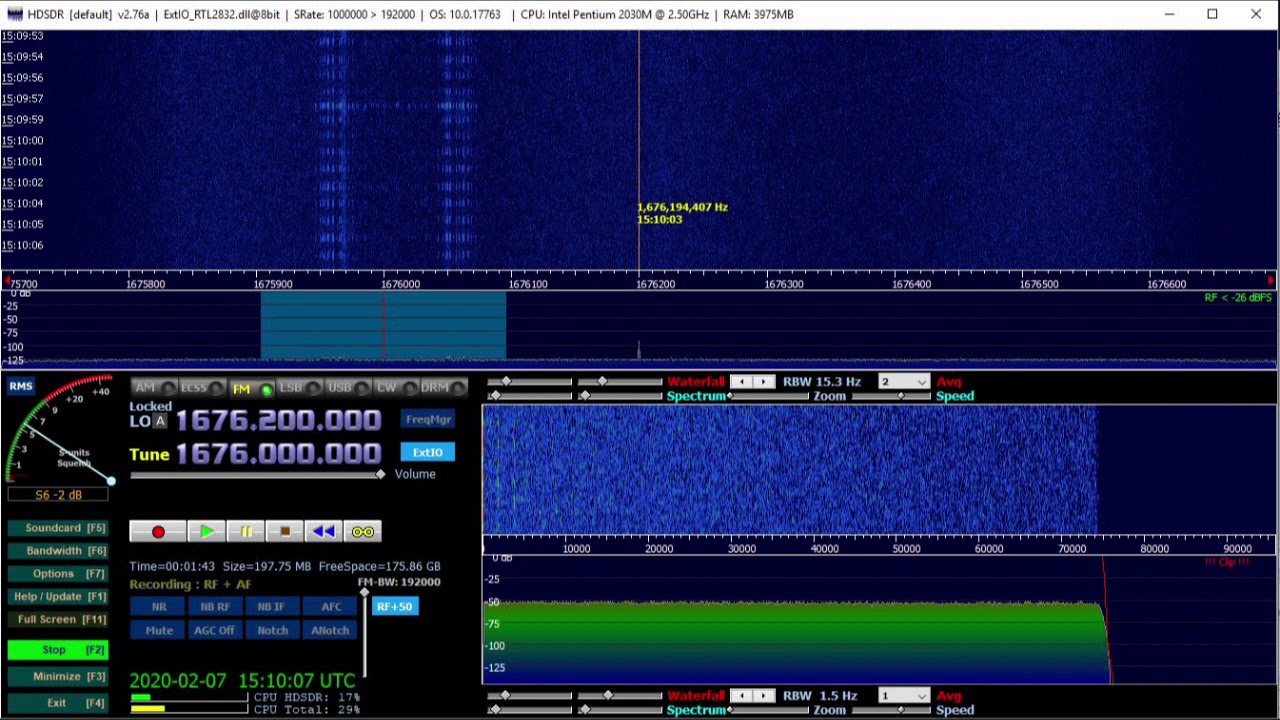The width and height of the screenshot is (1280, 720).
Task: Pause playback with the yellow pause button
Action: coord(245,532)
